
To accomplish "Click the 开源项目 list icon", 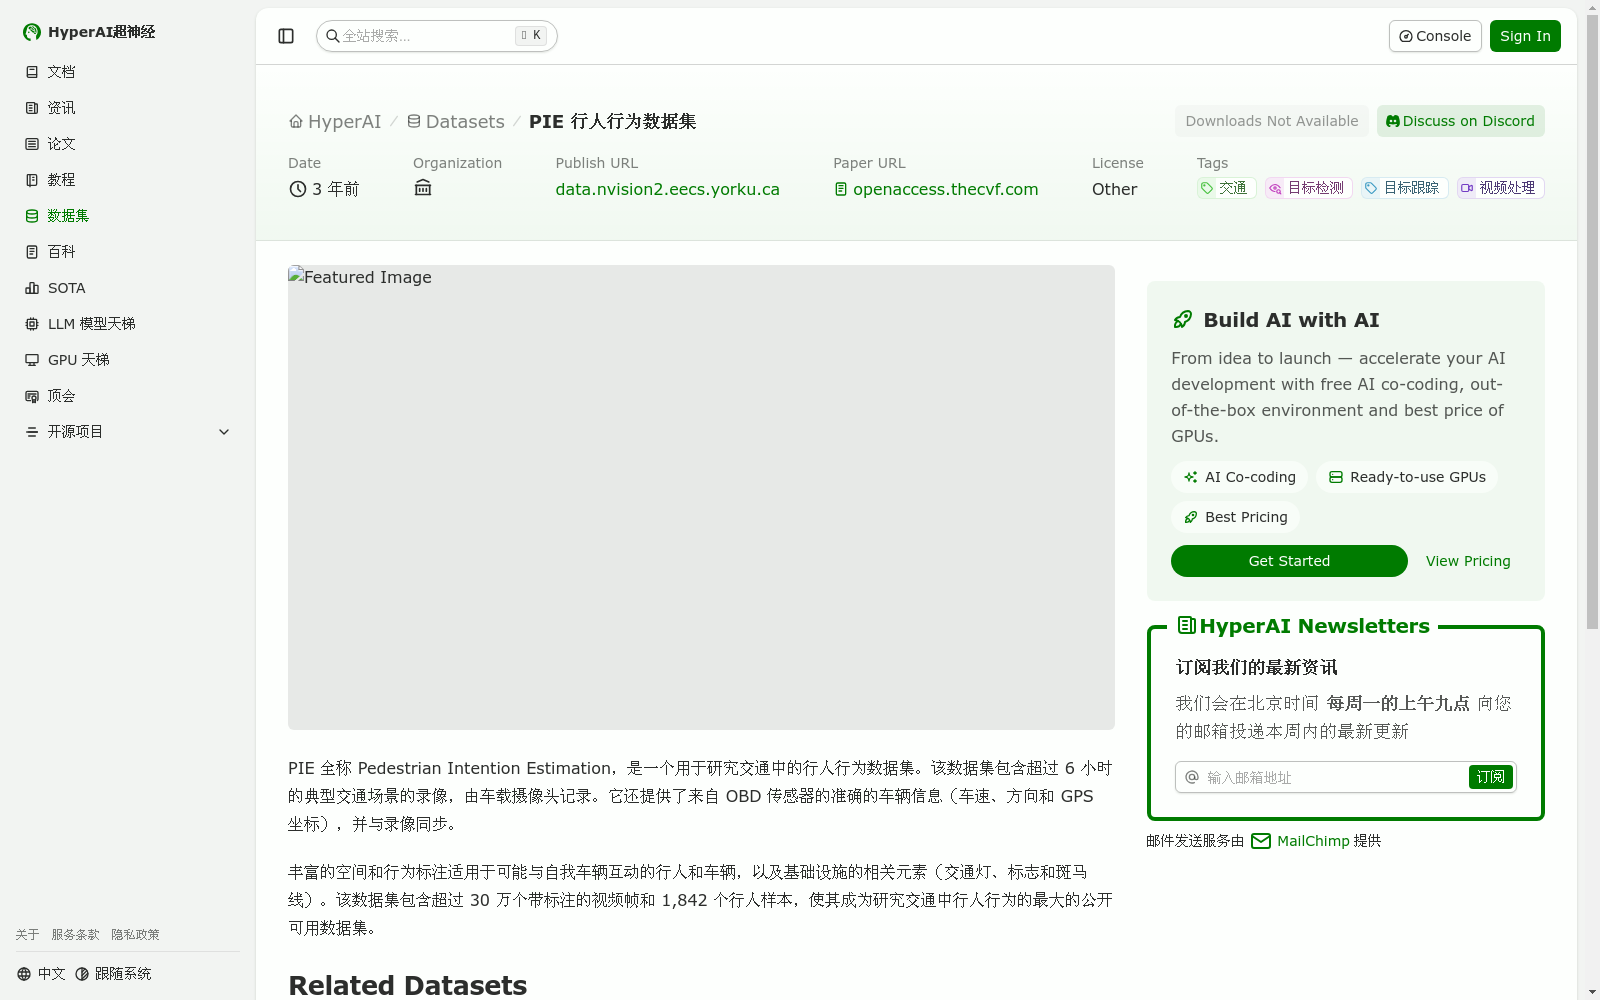I will [x=32, y=432].
